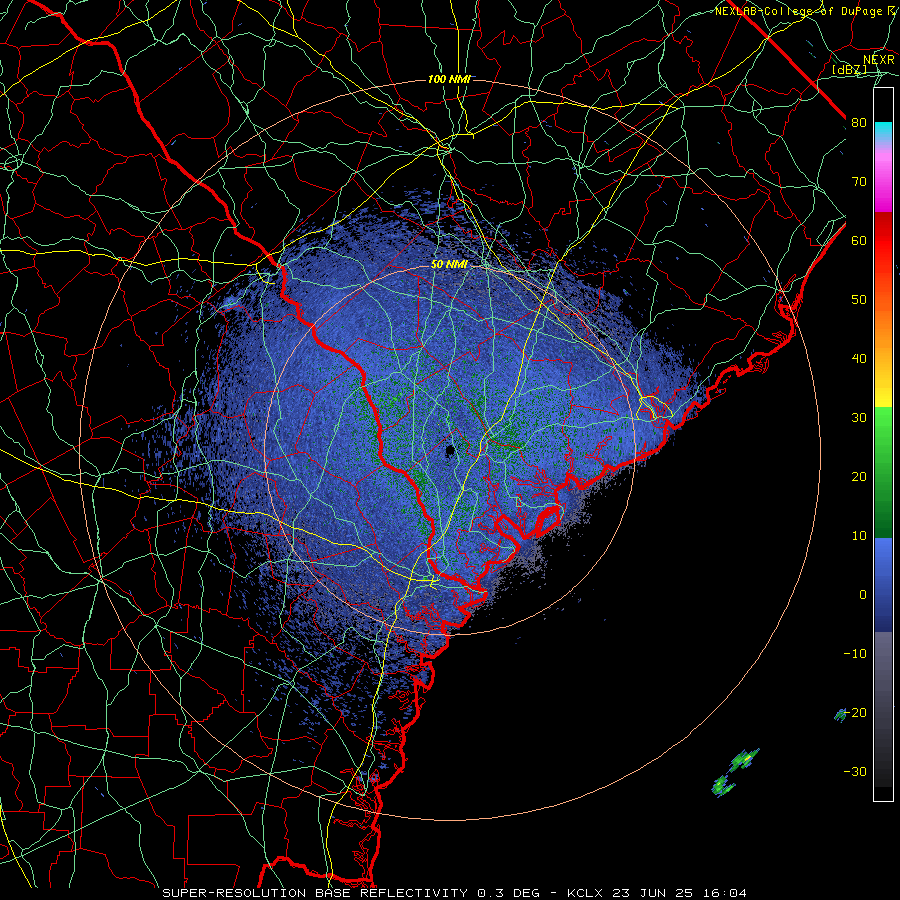Screen dimensions: 900x900
Task: Click the -30 dBZ label on the scale
Action: [855, 771]
